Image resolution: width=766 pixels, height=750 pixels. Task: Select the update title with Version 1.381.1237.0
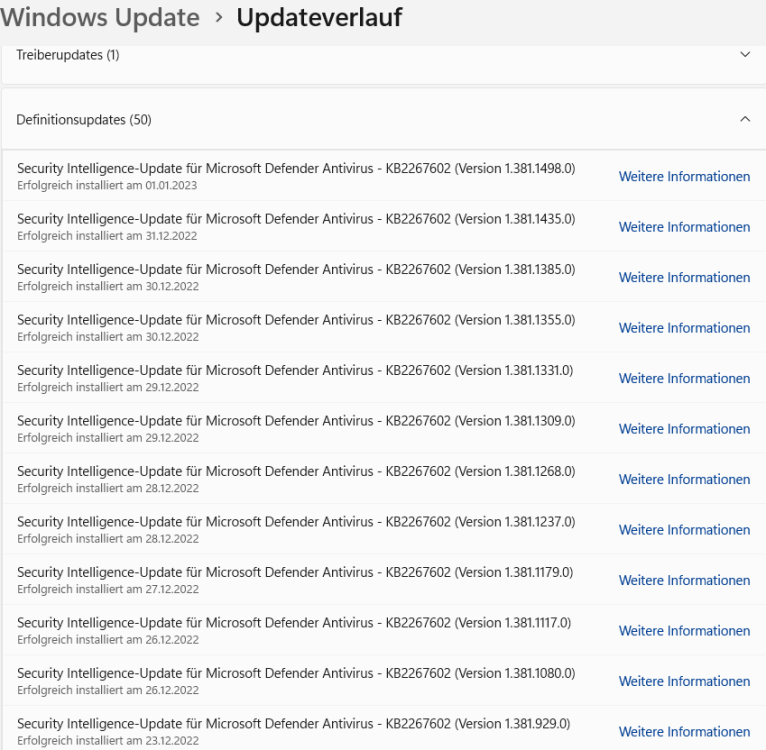tap(296, 522)
